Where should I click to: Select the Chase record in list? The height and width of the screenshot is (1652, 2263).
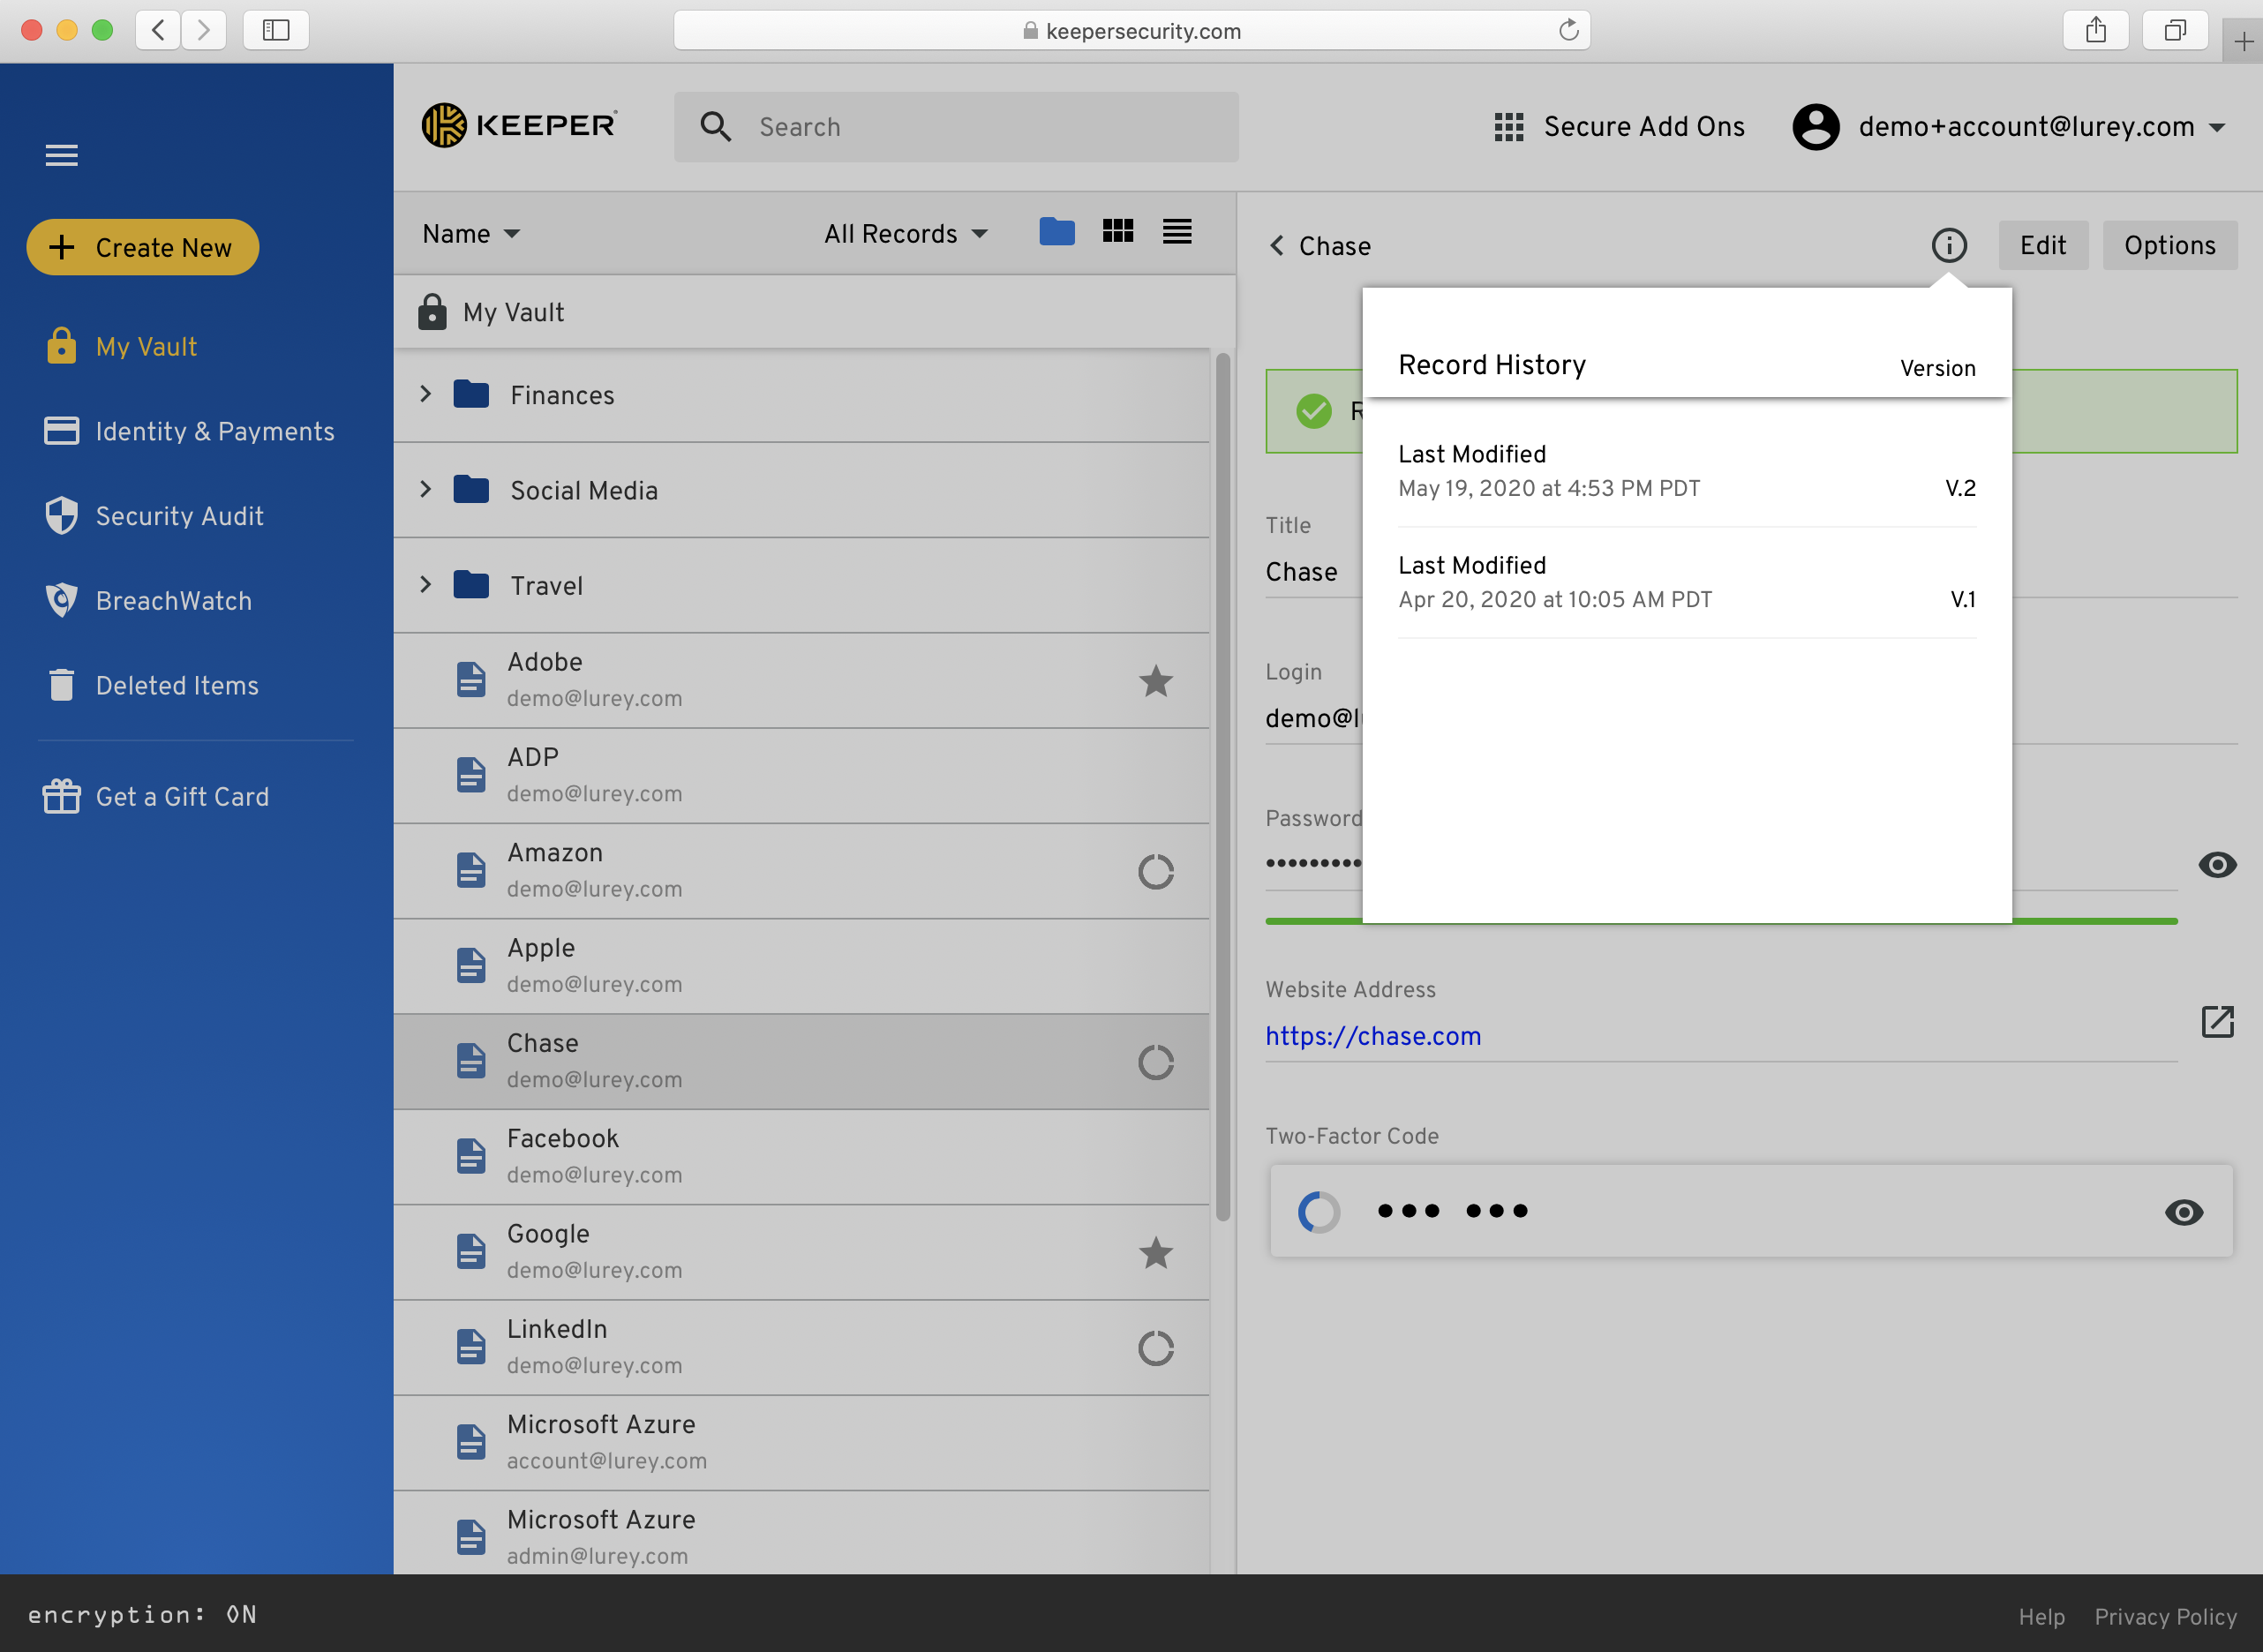801,1062
